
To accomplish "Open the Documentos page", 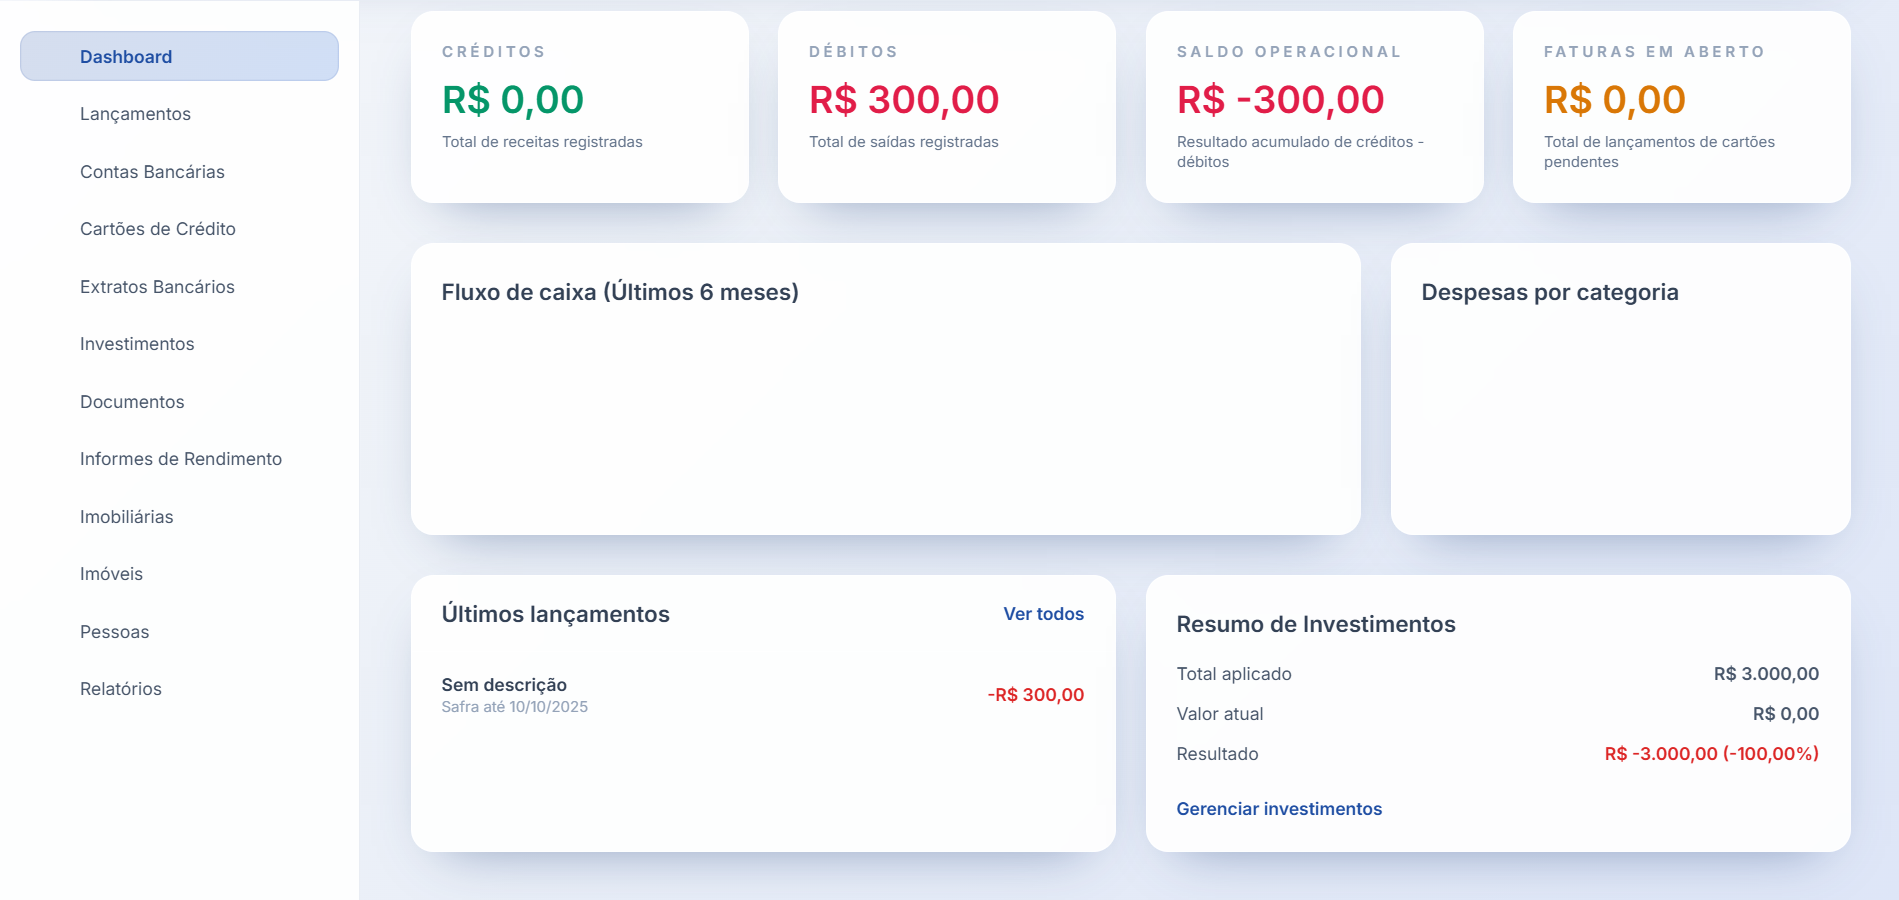I will click(x=131, y=401).
